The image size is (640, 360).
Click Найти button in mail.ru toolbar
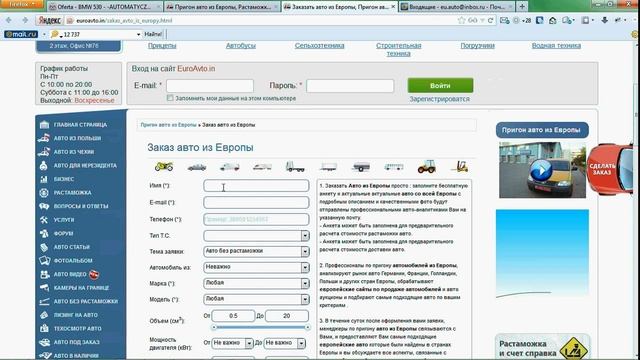(x=153, y=34)
